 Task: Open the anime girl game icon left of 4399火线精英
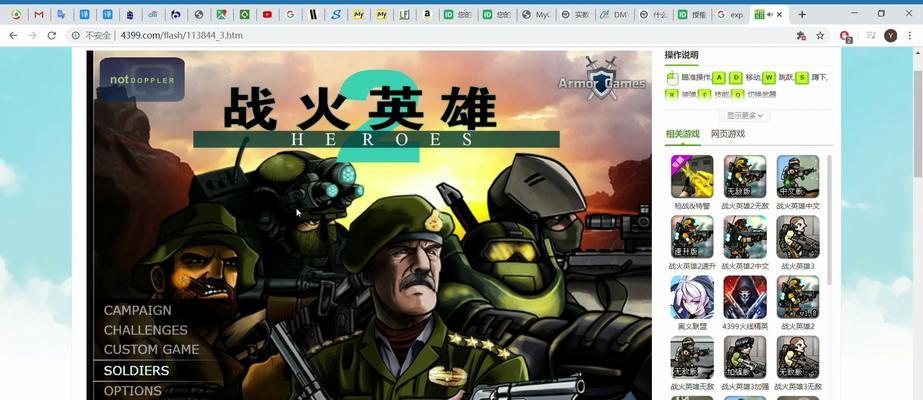692,297
